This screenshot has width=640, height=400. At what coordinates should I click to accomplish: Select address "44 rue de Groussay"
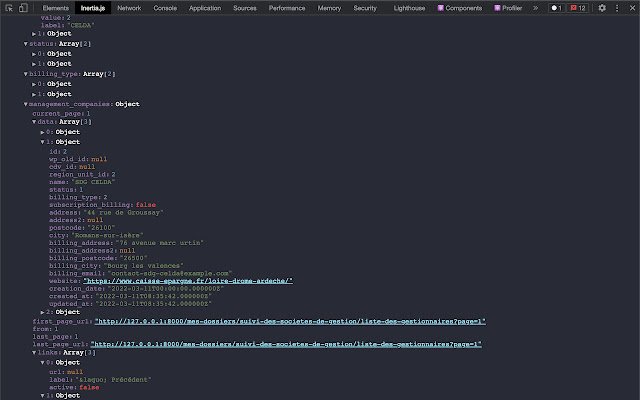coord(124,213)
